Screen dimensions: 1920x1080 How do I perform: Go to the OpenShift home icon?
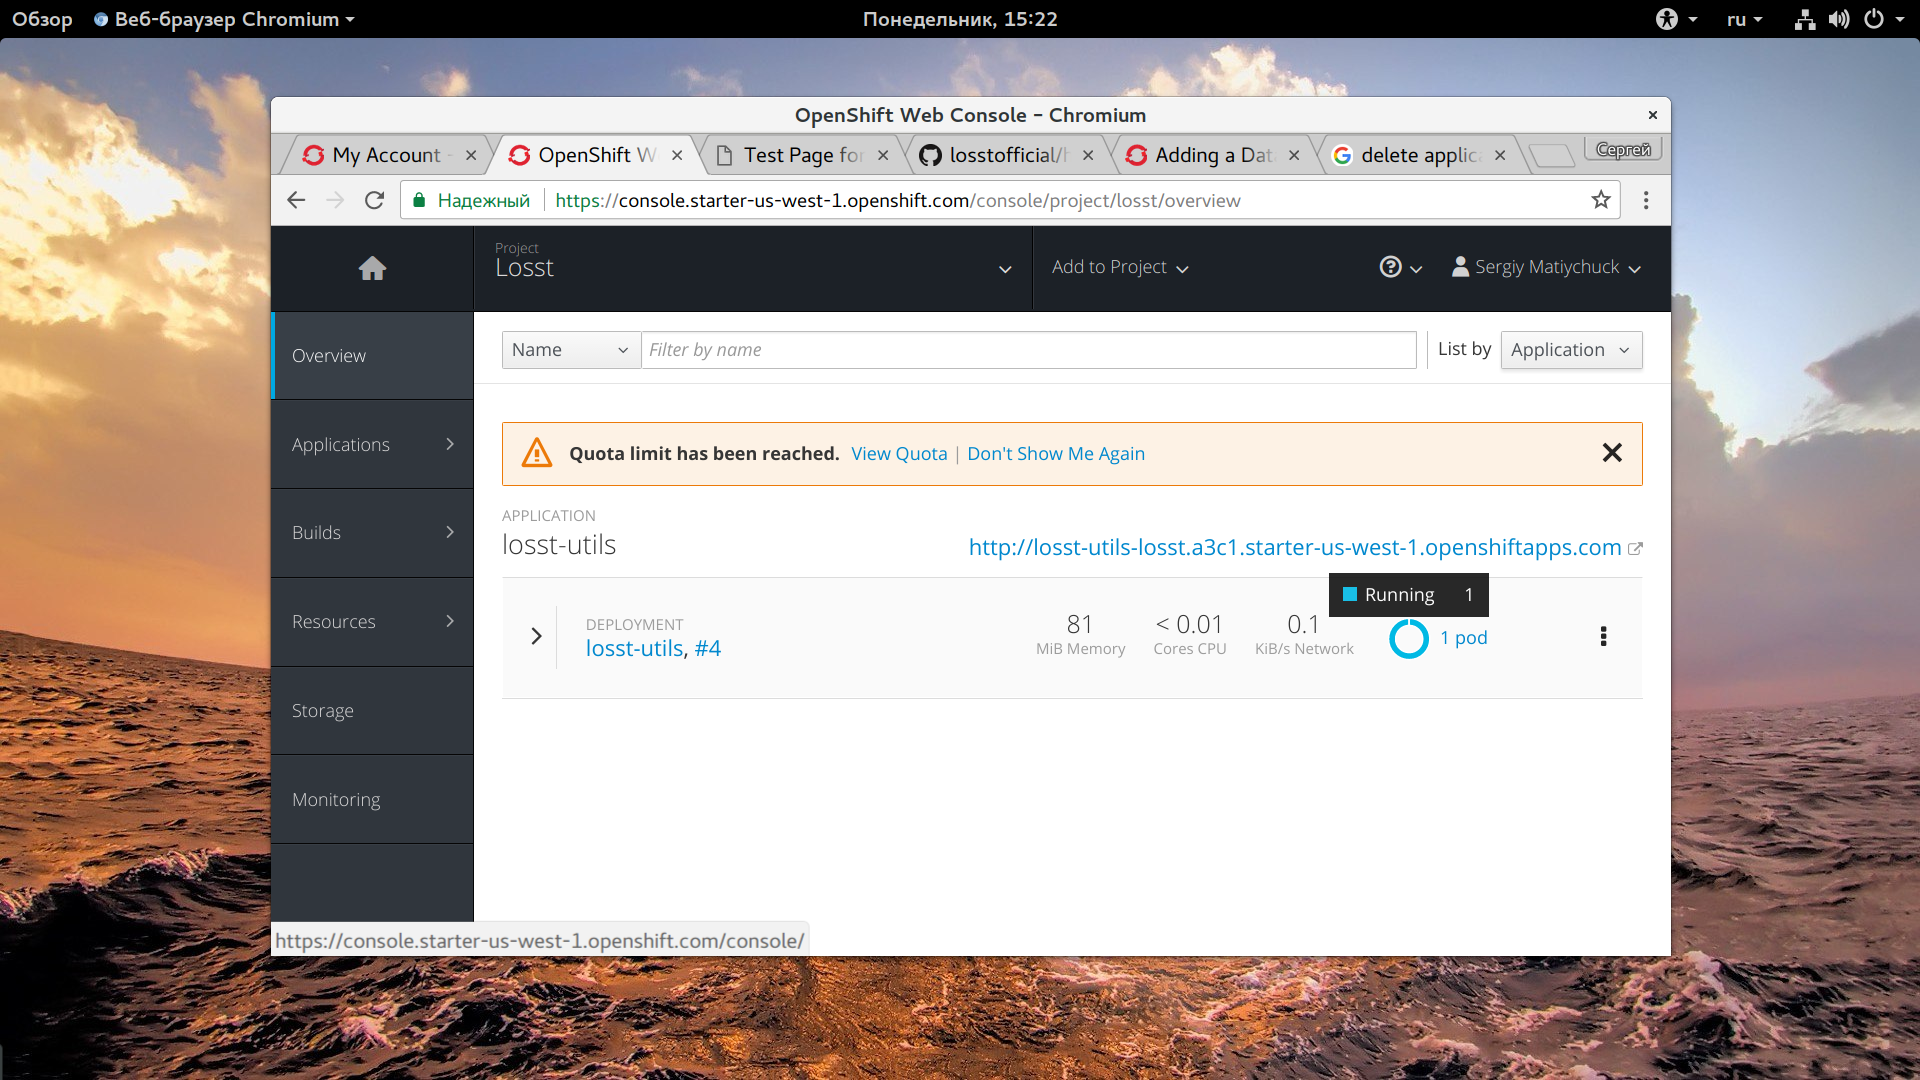372,268
